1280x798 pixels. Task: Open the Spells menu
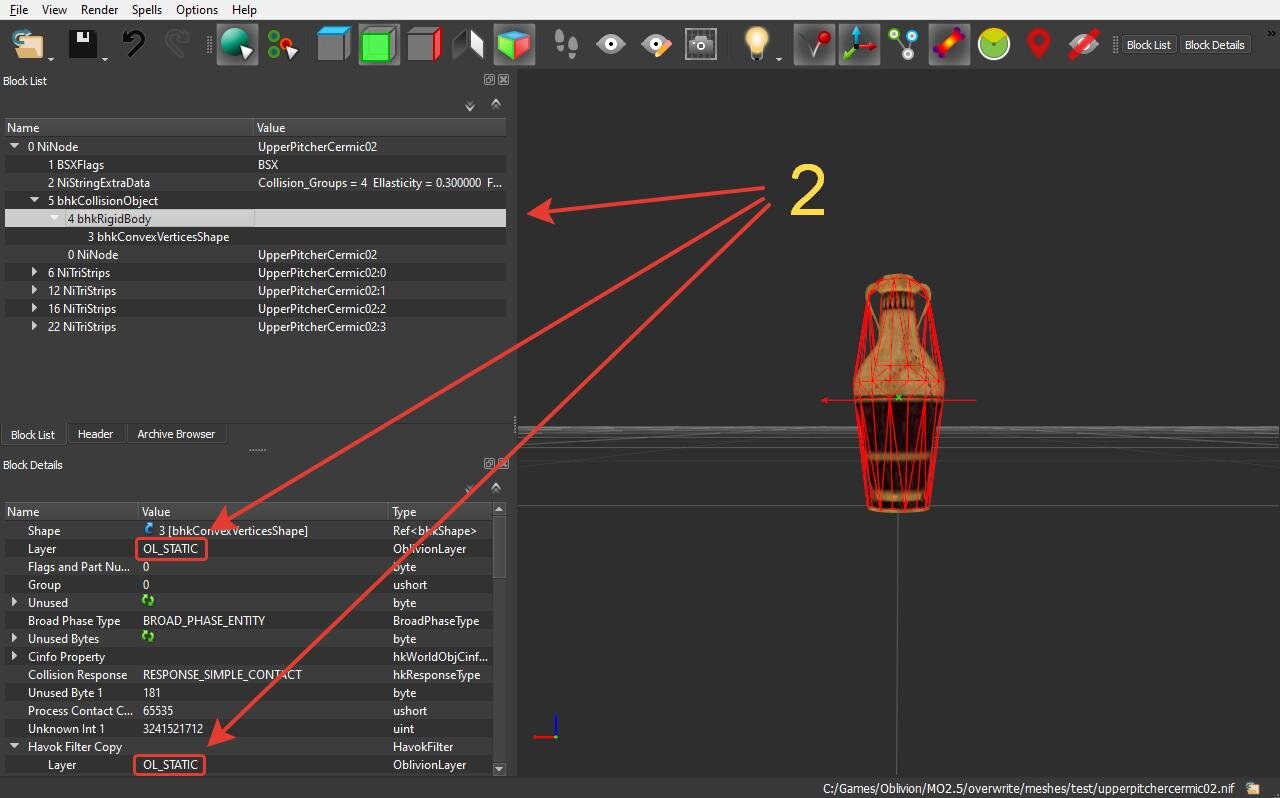147,9
